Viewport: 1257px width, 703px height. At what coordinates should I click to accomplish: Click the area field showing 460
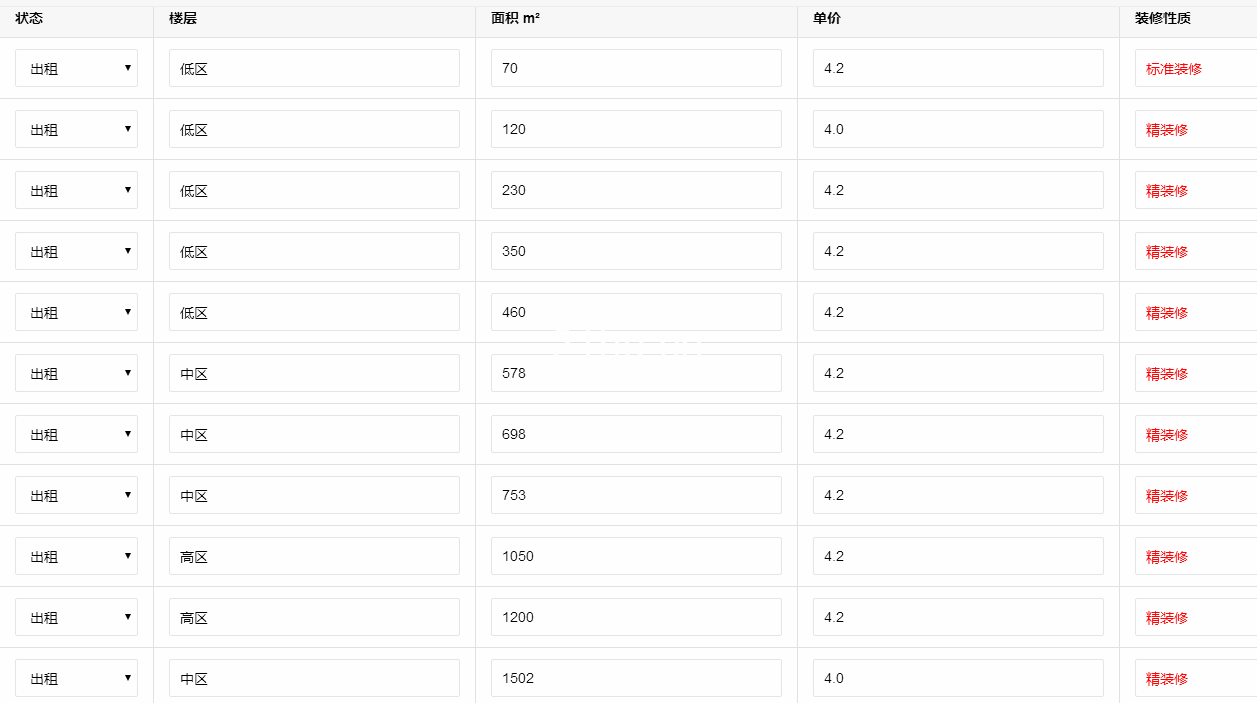tap(636, 312)
